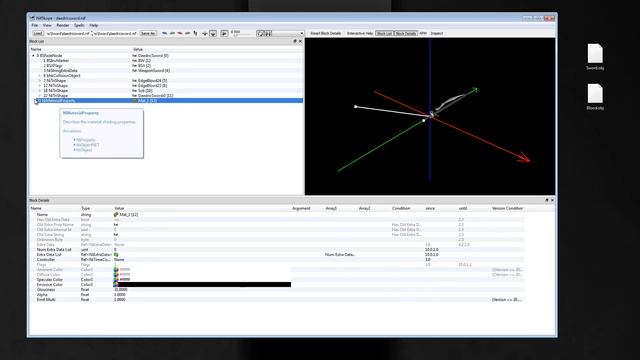
Task: Click the animation time slider
Action: 242,34
